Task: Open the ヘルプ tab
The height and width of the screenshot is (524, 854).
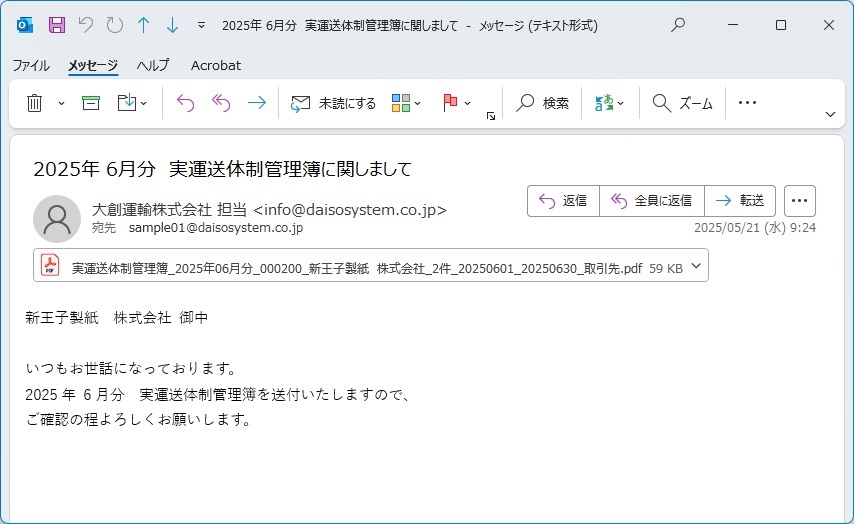Action: coord(152,65)
